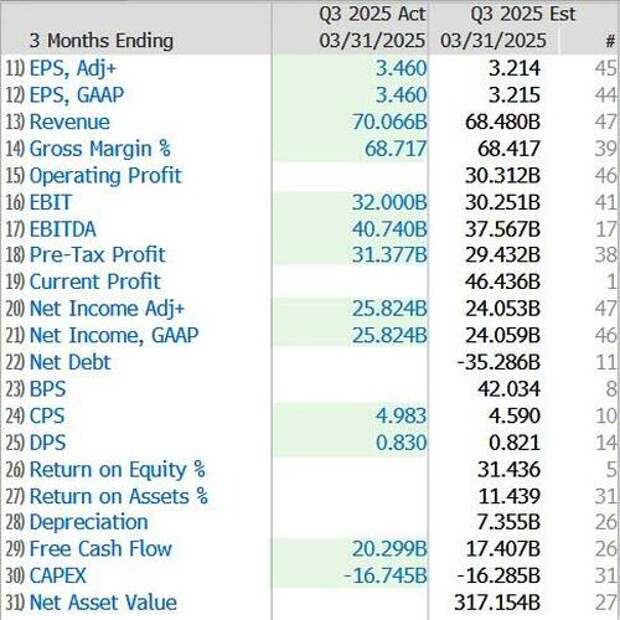The image size is (620, 620).
Task: Click the Net Debt metric
Action: (x=70, y=362)
